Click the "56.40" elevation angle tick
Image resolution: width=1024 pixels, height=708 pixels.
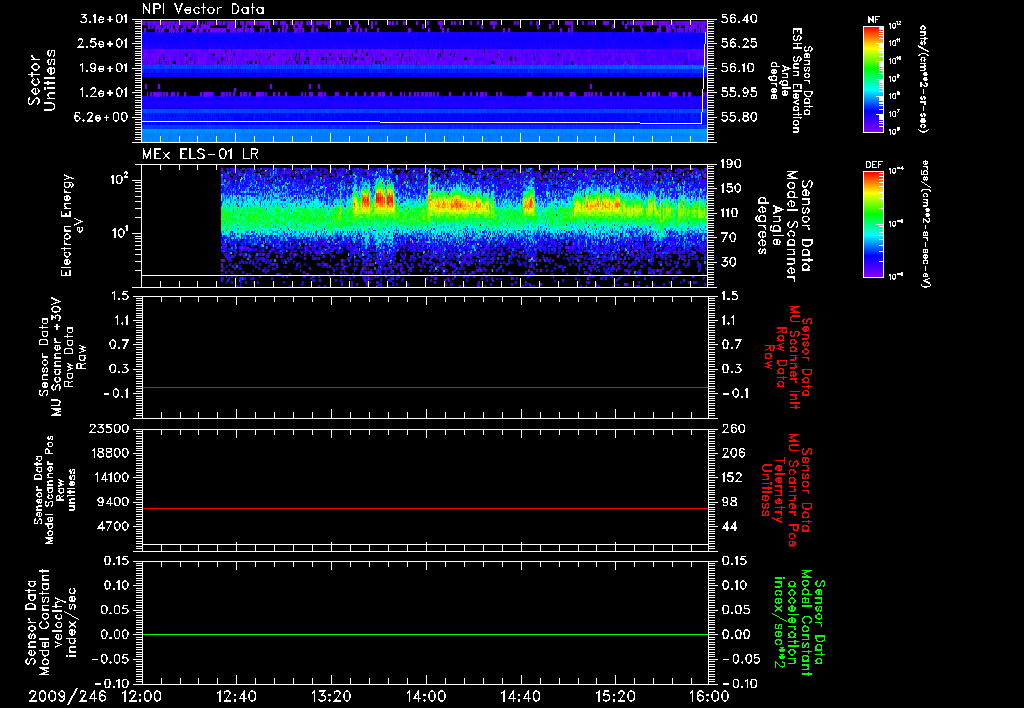[x=739, y=19]
